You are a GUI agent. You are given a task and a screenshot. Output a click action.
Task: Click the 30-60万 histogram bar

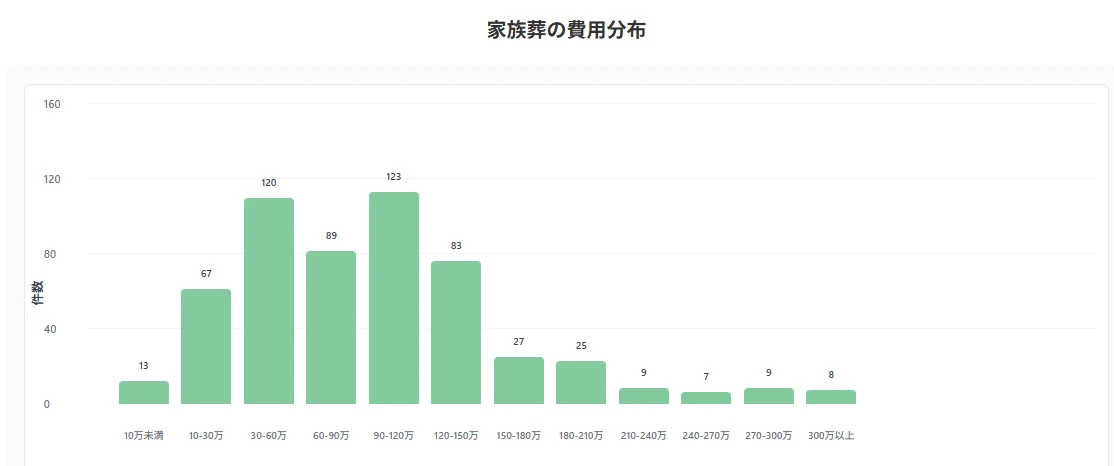(269, 301)
